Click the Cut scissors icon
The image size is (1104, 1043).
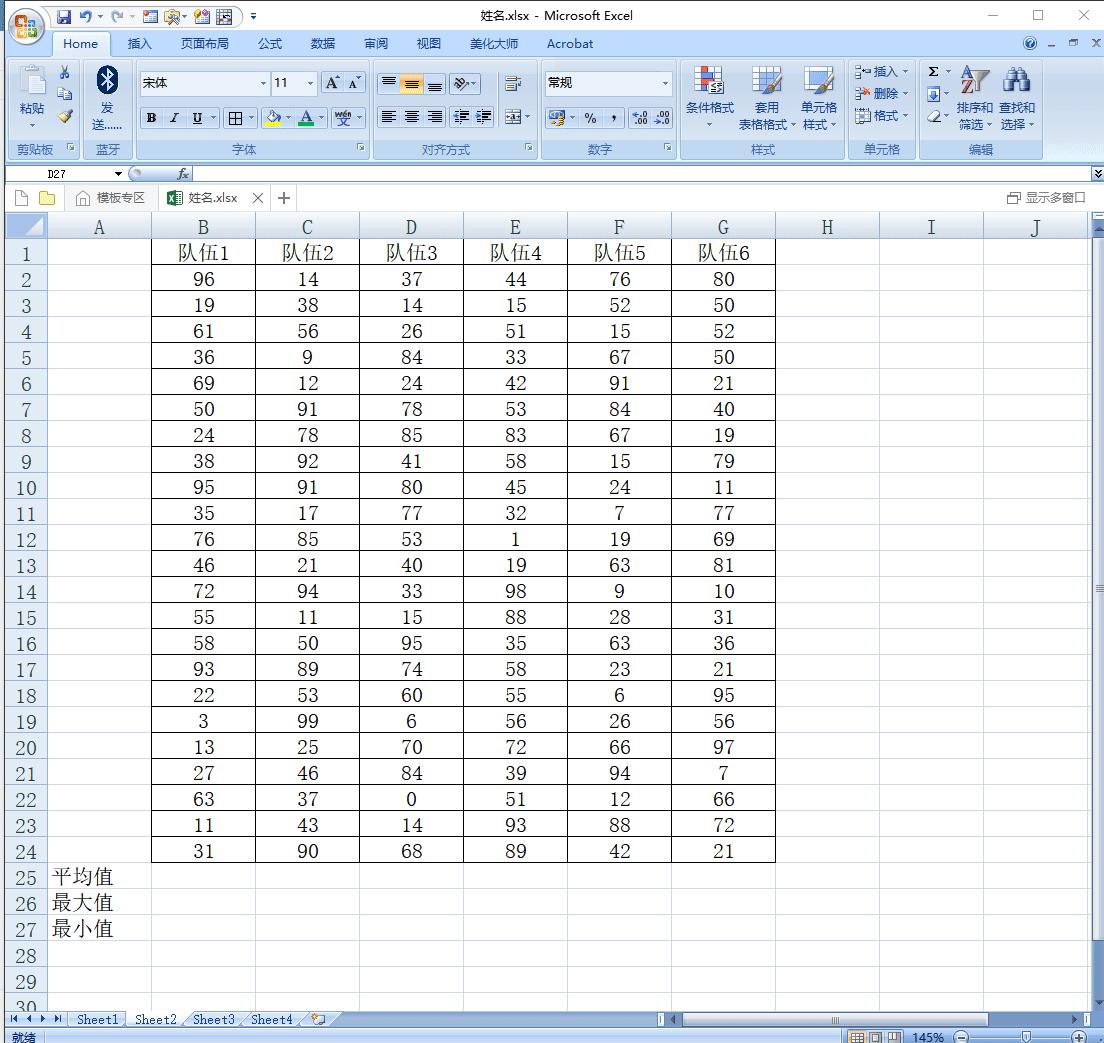(x=65, y=72)
